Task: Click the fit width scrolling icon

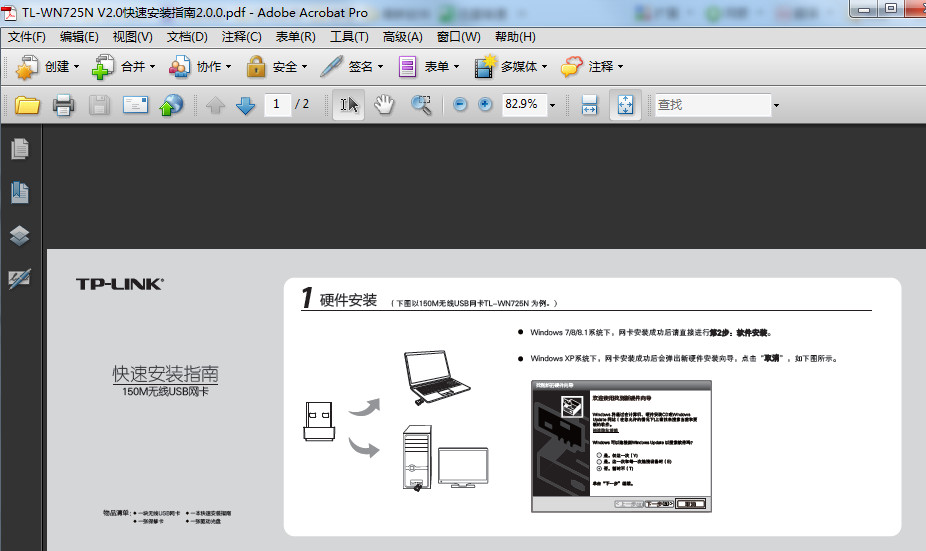Action: click(x=589, y=105)
